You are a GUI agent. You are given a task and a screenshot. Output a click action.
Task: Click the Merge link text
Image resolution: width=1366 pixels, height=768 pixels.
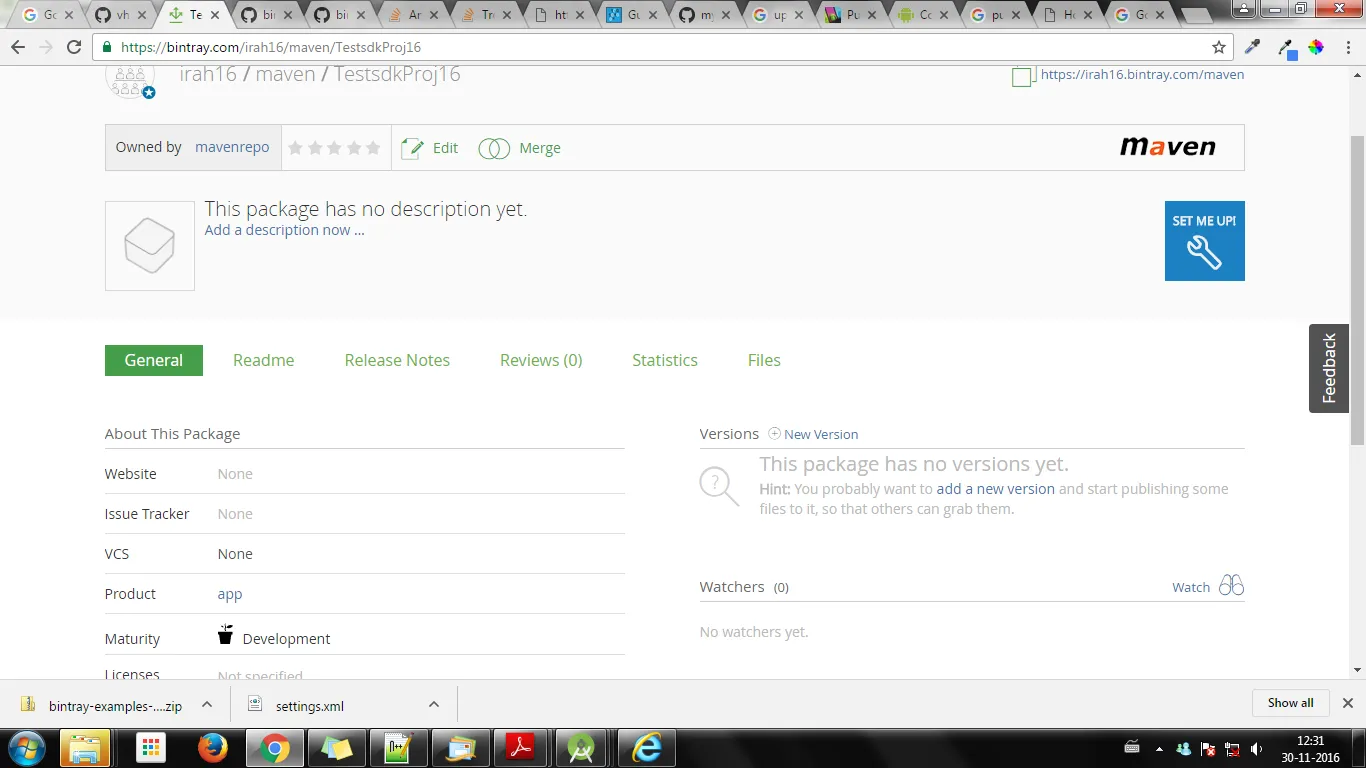point(540,148)
